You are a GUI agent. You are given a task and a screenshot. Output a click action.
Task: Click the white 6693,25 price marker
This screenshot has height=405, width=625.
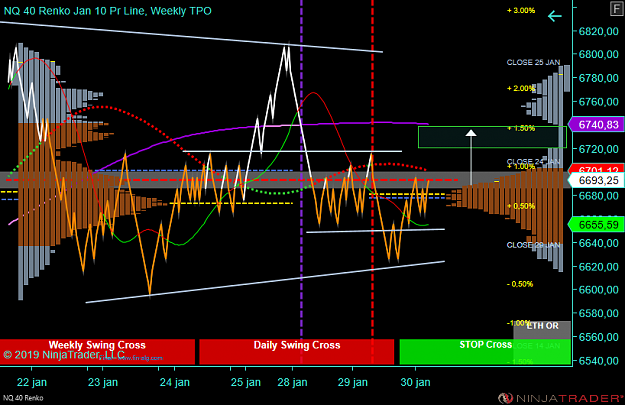point(597,181)
